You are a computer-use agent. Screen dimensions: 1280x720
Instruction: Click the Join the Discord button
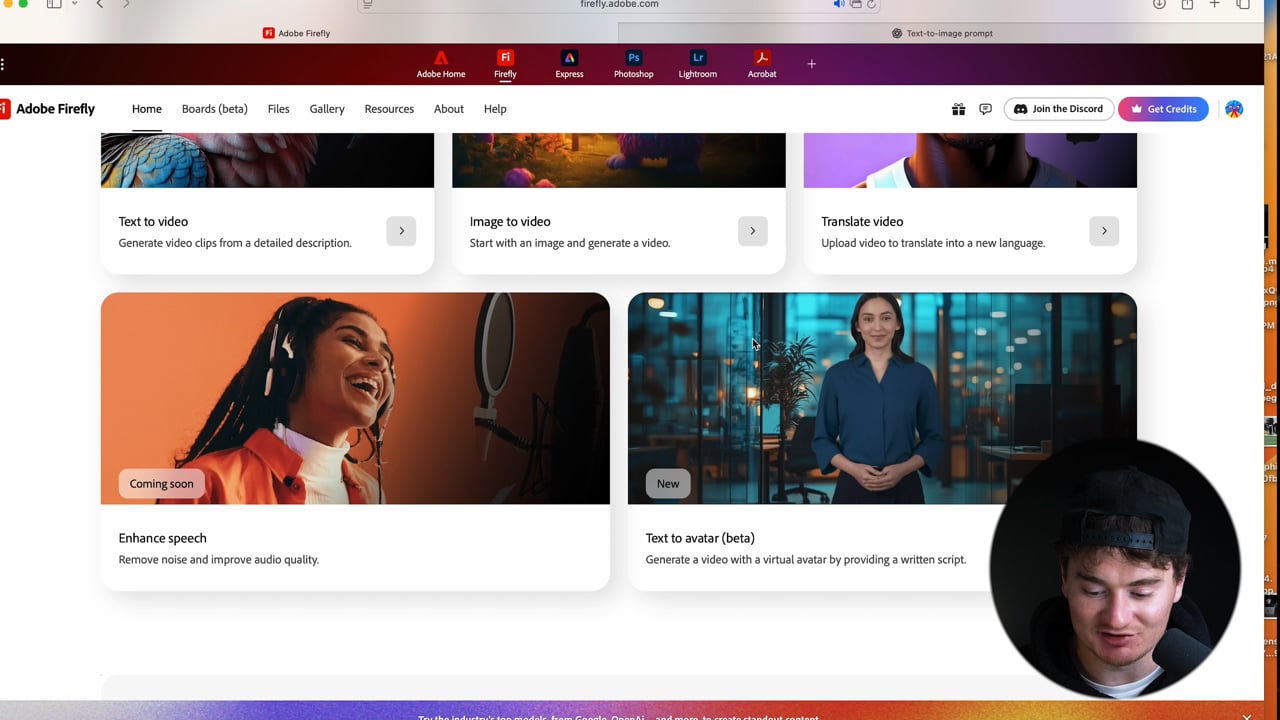(1058, 109)
